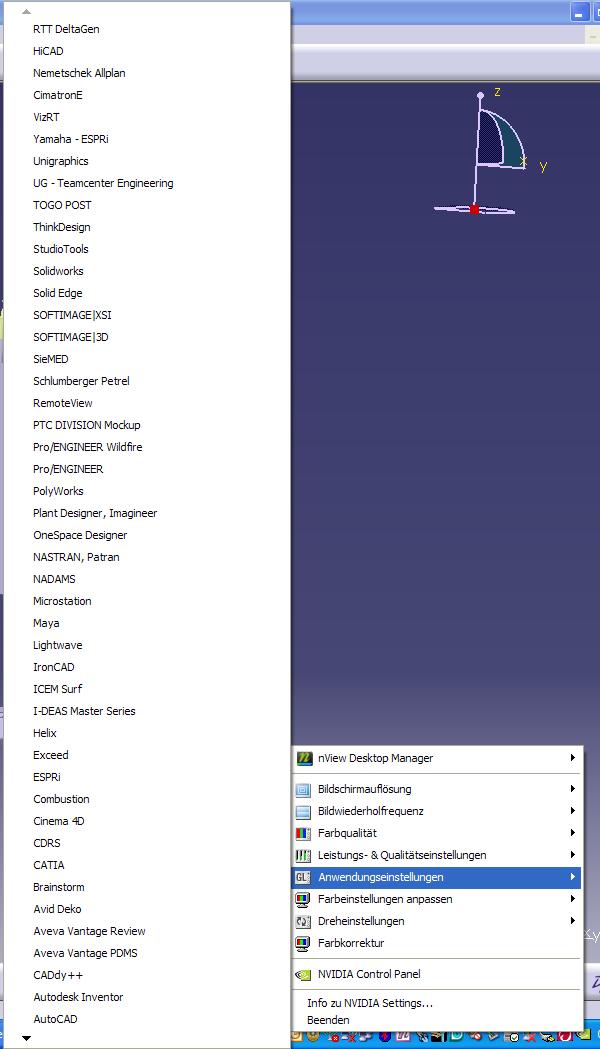Select the Aveva Vantage PDMS profile
The image size is (600, 1049).
coord(85,953)
